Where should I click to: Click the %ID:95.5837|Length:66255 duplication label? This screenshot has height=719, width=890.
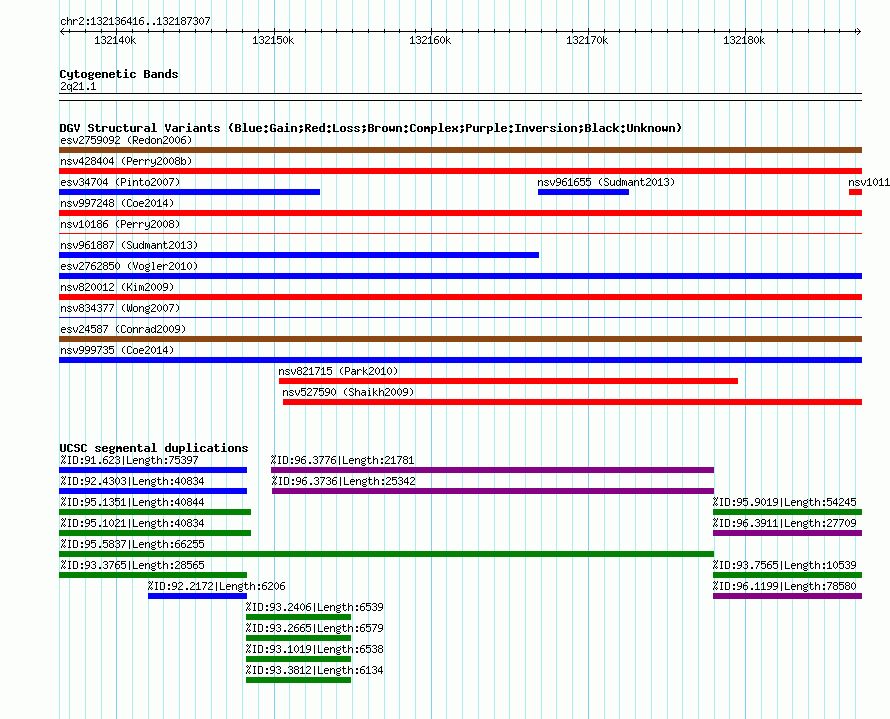[x=132, y=544]
